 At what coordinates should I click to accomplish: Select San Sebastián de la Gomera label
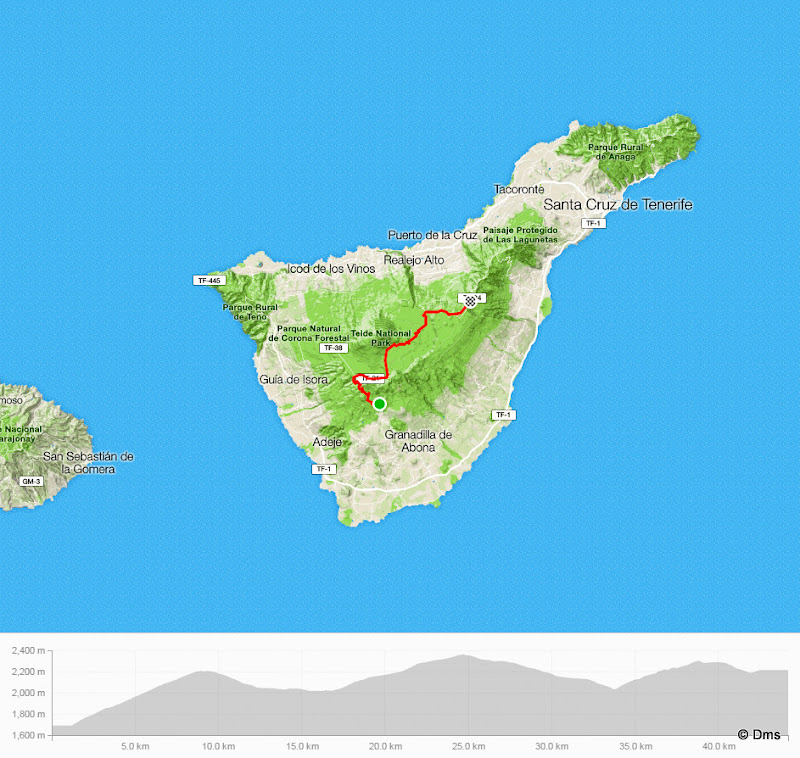(x=88, y=462)
